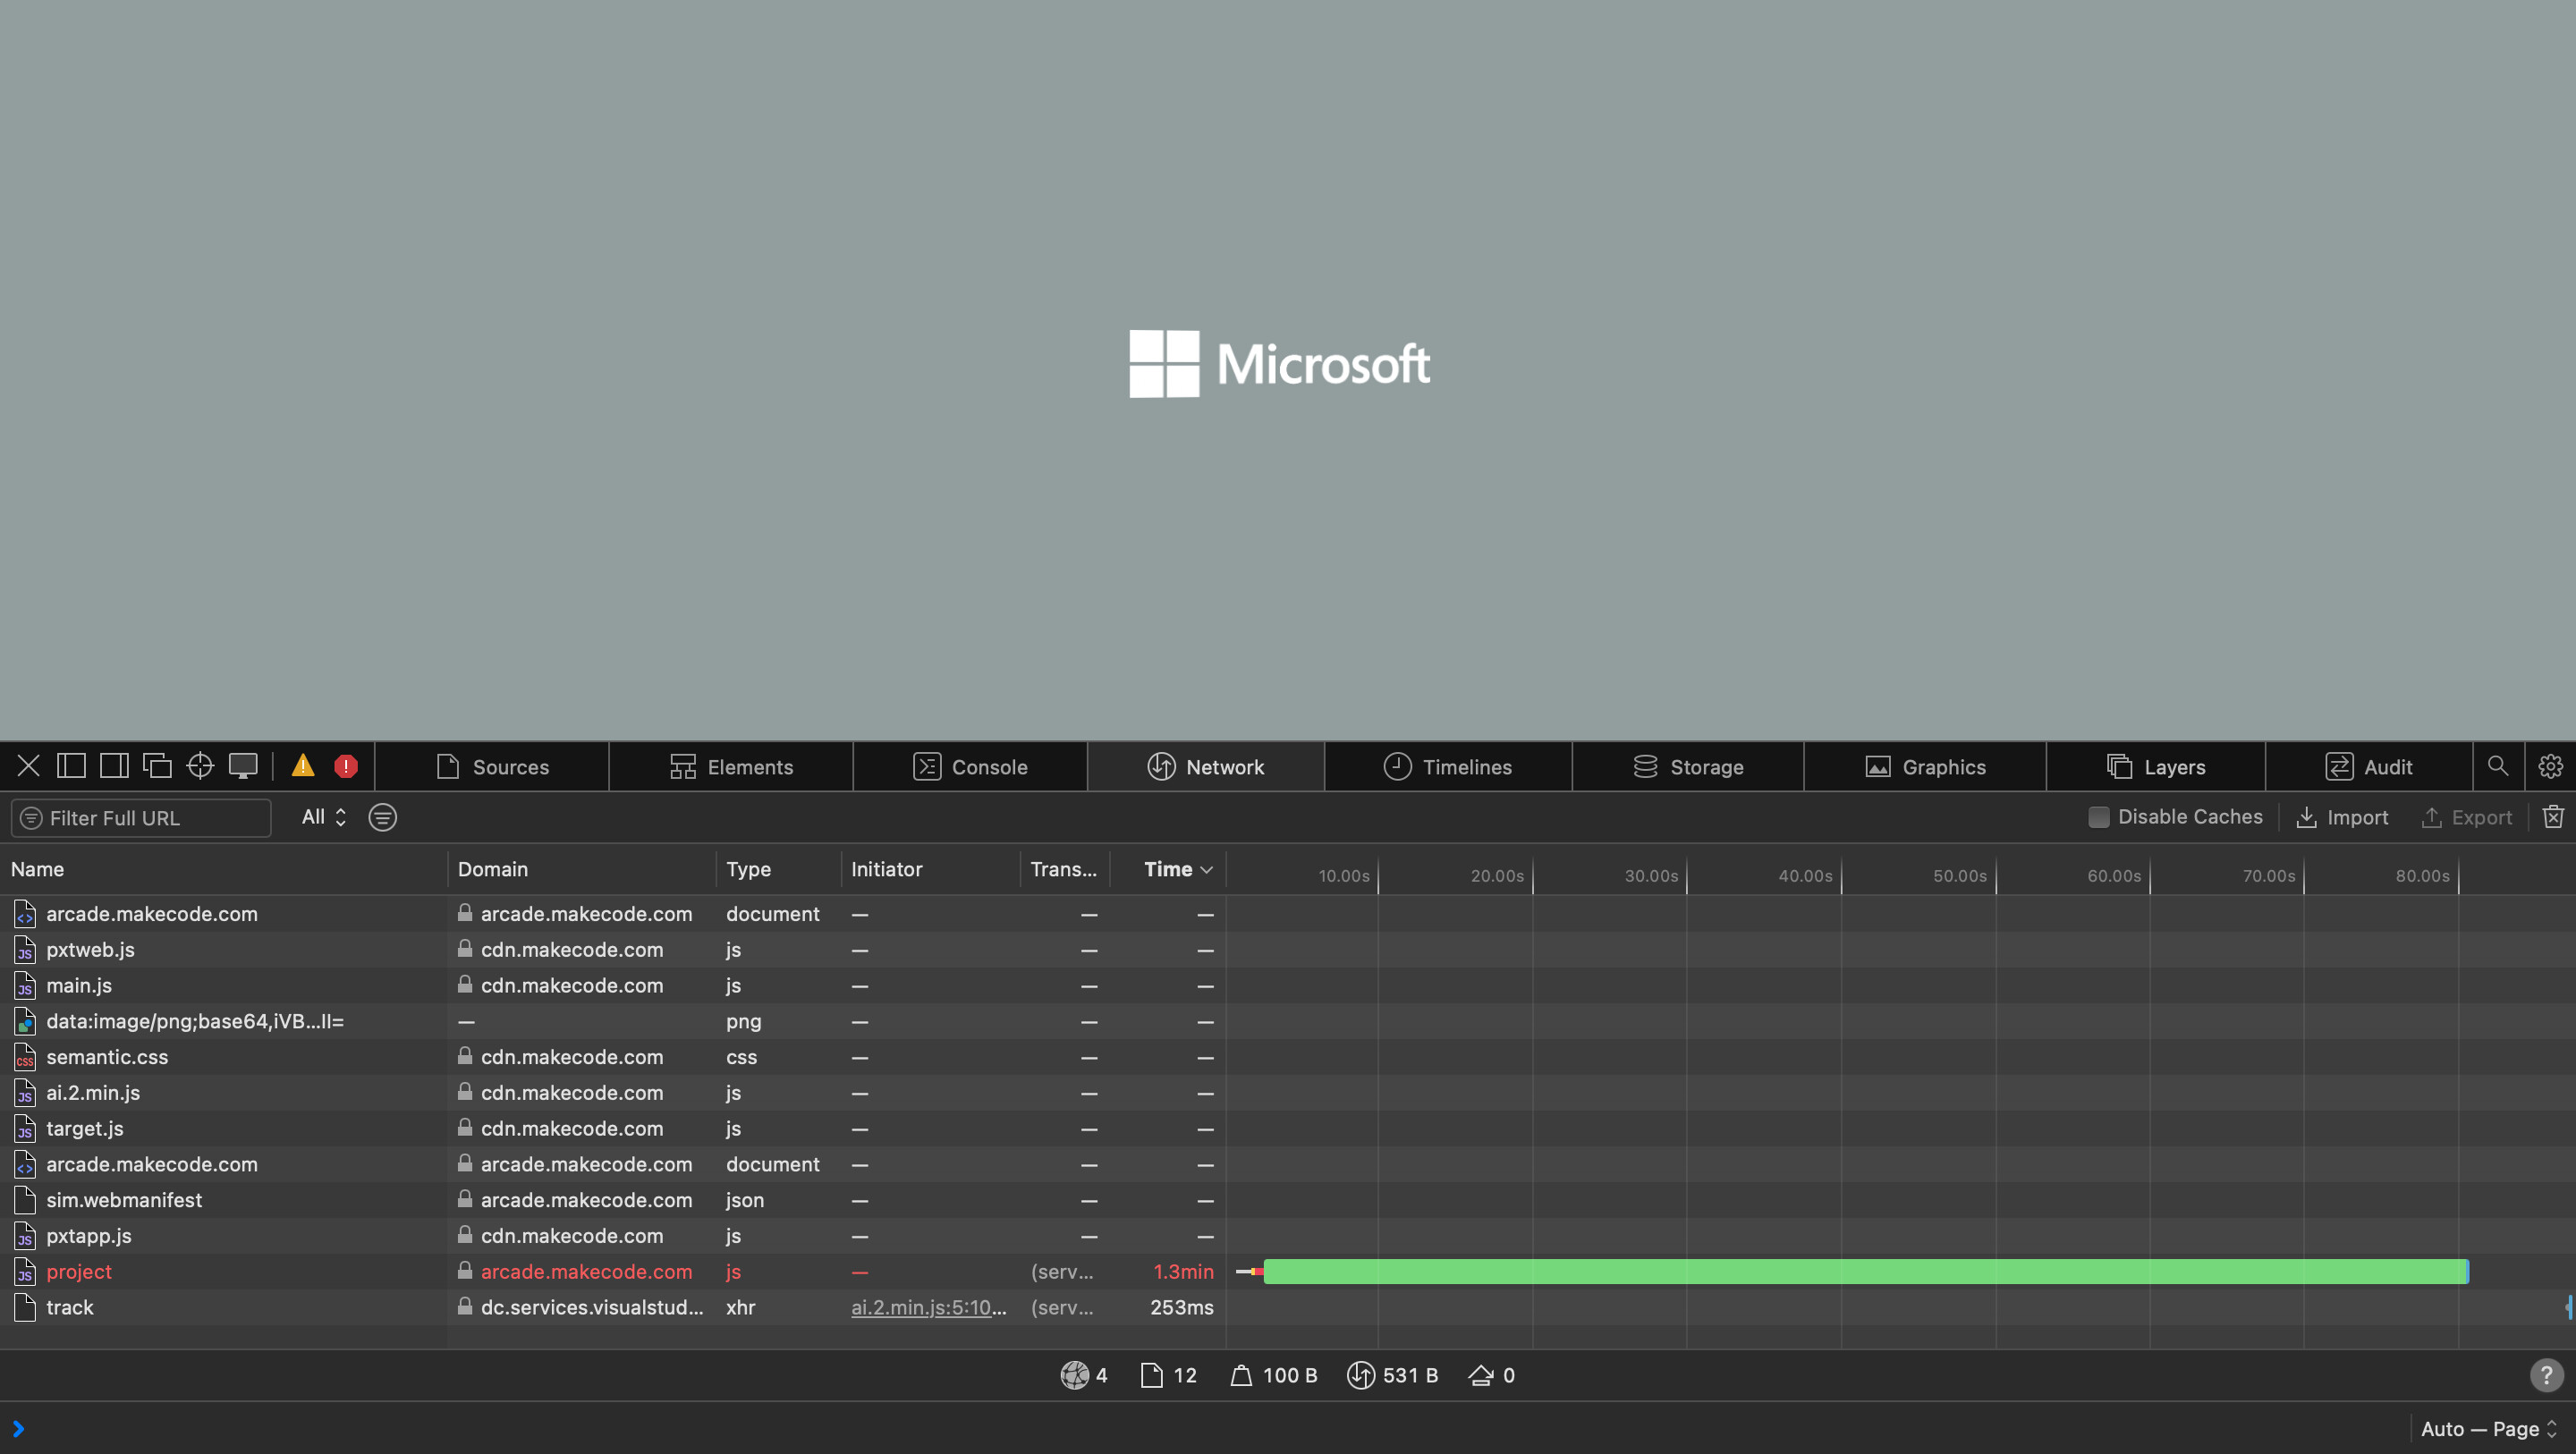The image size is (2576, 1454).
Task: Click the 40.00s timeline ruler mark
Action: pyautogui.click(x=1805, y=876)
